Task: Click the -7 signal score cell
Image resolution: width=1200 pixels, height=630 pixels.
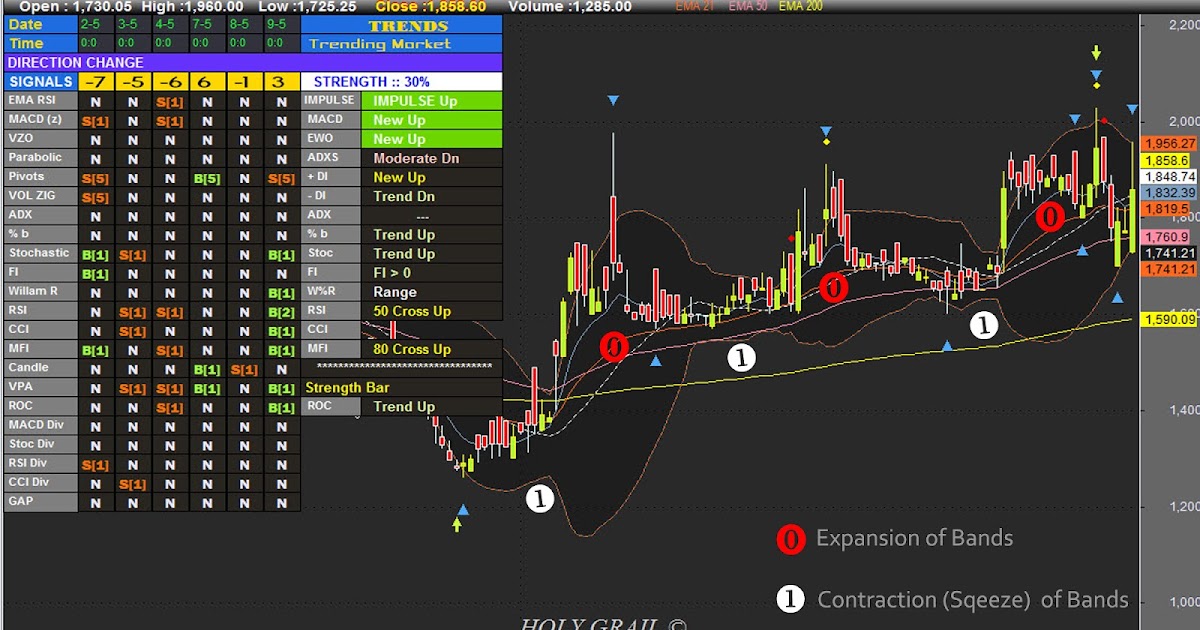Action: 96,82
